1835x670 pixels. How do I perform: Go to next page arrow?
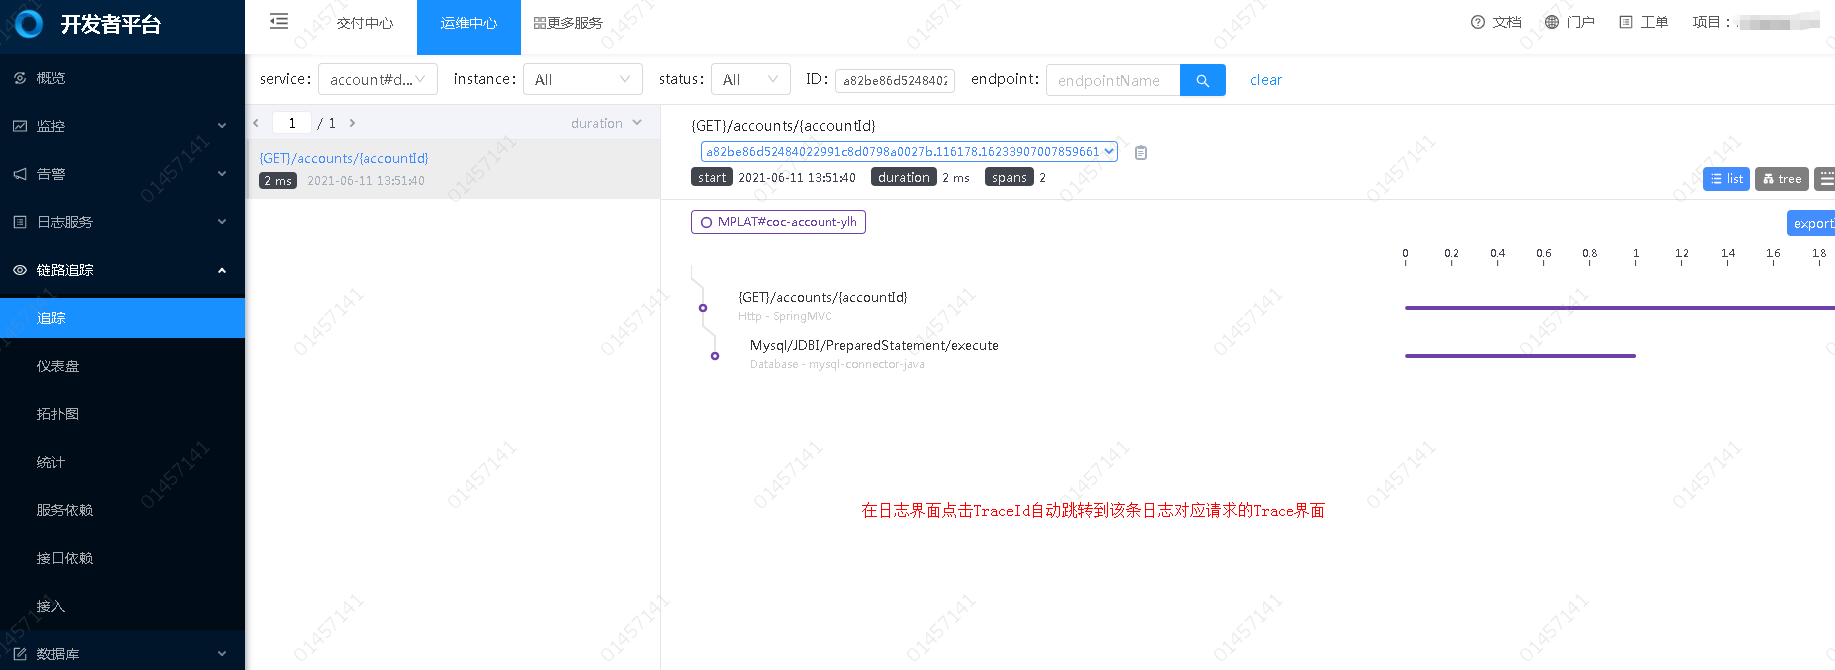click(x=352, y=123)
